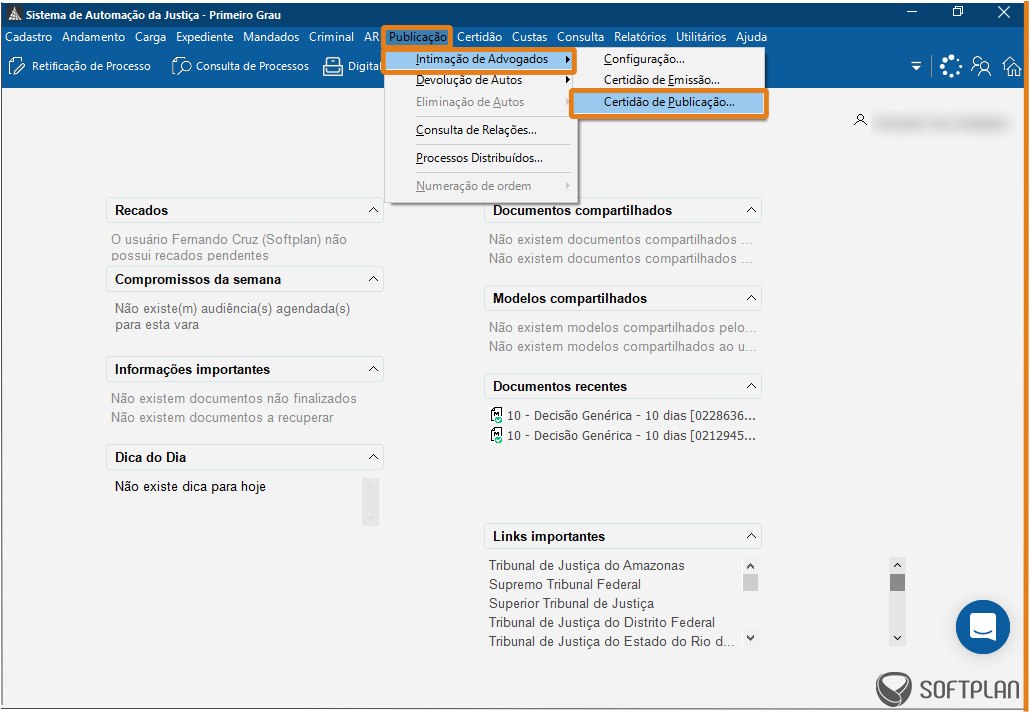Open the Utilitários menu
Viewport: 1030px width, 713px height.
pyautogui.click(x=701, y=37)
